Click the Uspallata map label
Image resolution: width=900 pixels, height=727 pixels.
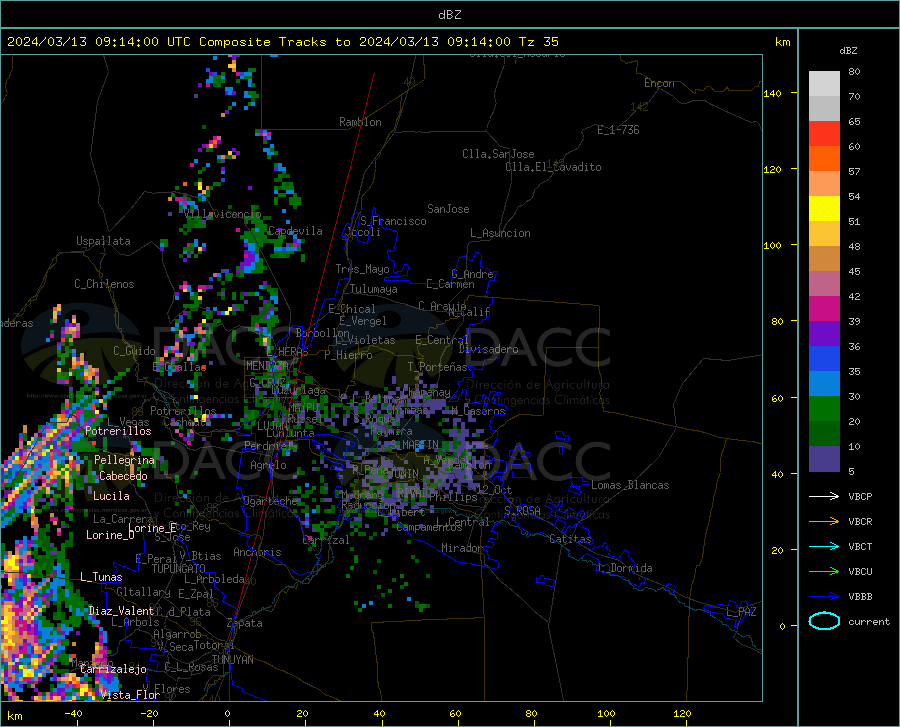pyautogui.click(x=103, y=241)
